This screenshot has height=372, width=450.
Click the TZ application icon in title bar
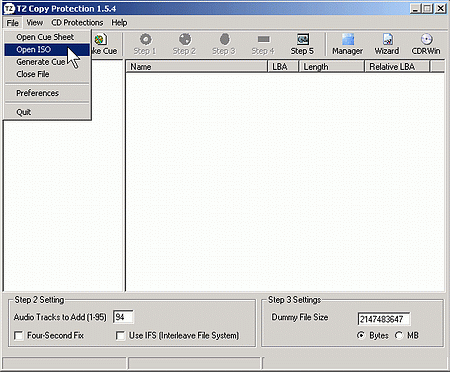pos(9,8)
